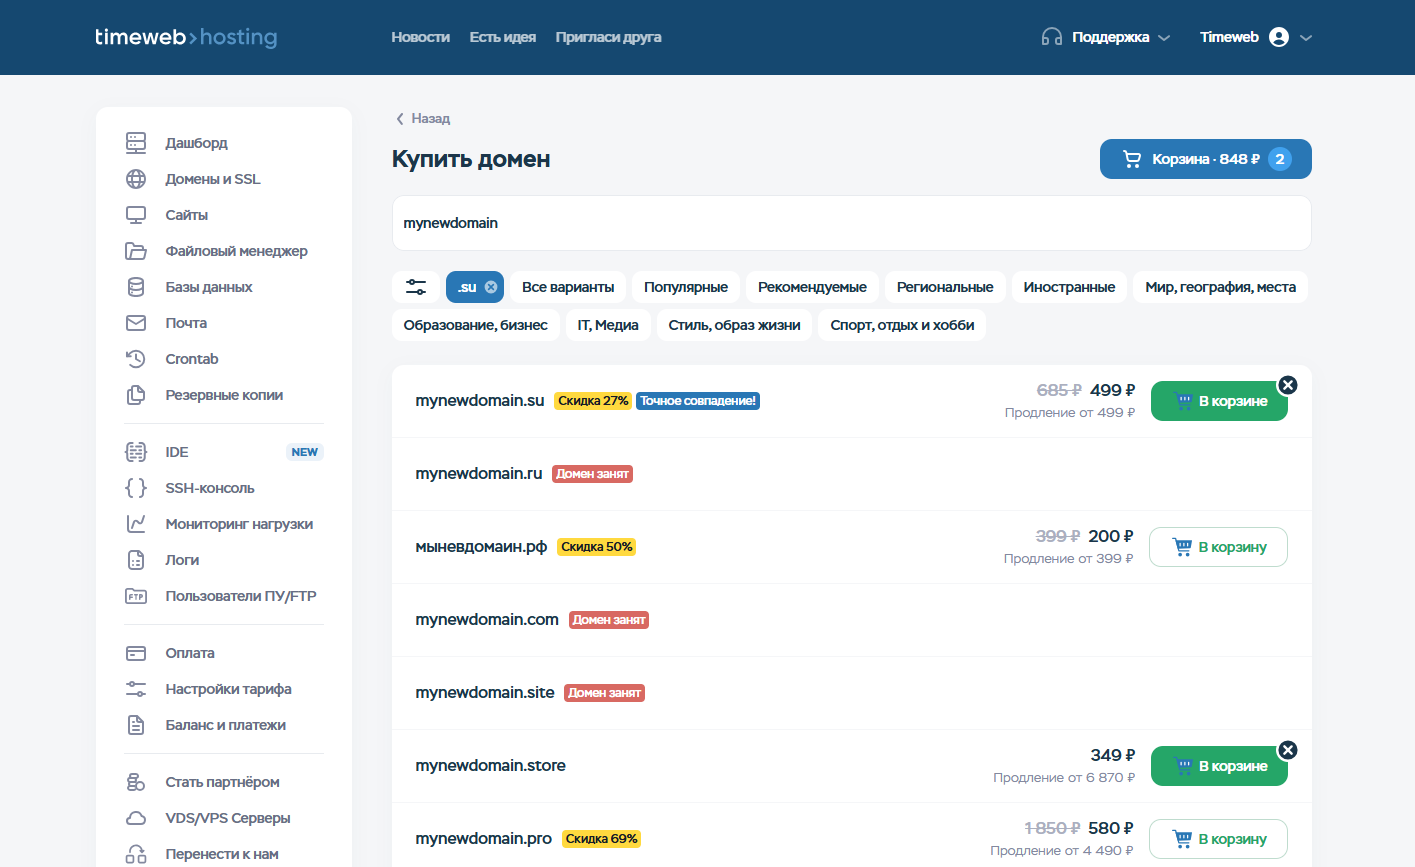Open the Корзина cart button
The width and height of the screenshot is (1415, 867).
pos(1206,159)
